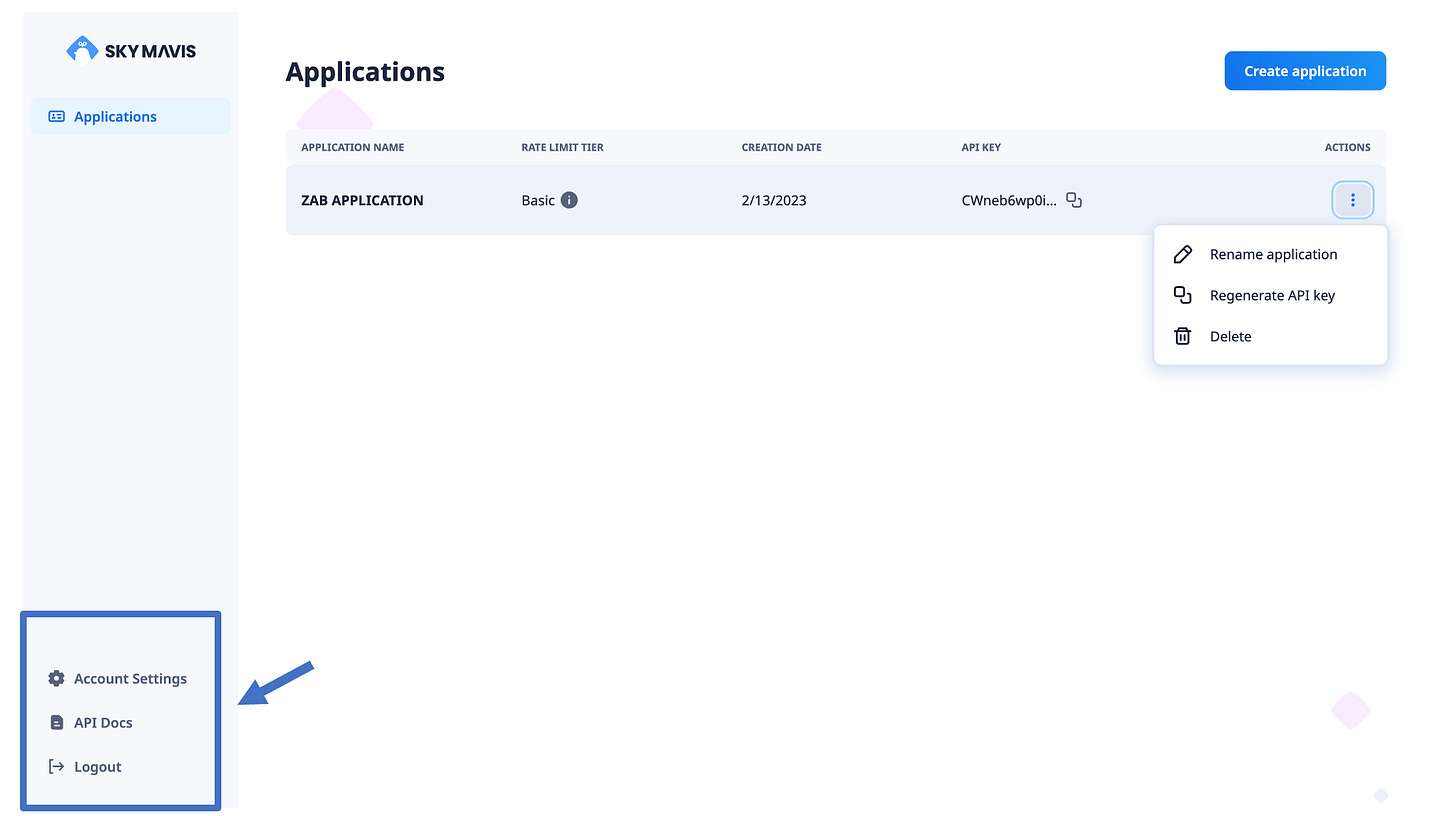The height and width of the screenshot is (816, 1456).
Task: Click the CREATION DATE column header
Action: 781,147
